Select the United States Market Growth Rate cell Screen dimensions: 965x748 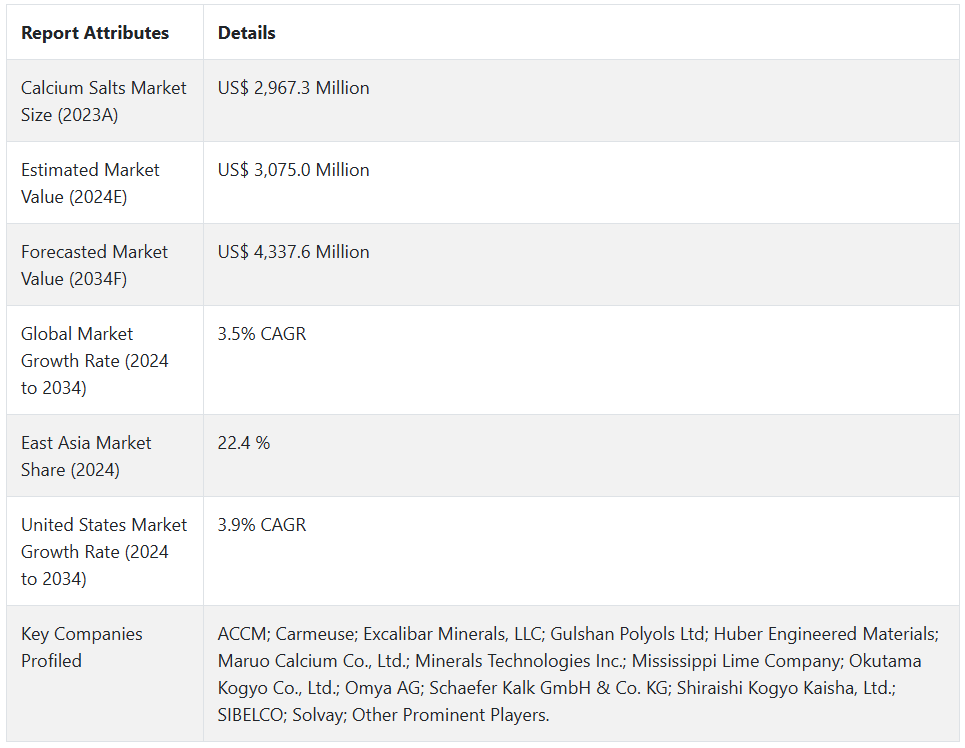[x=104, y=551]
